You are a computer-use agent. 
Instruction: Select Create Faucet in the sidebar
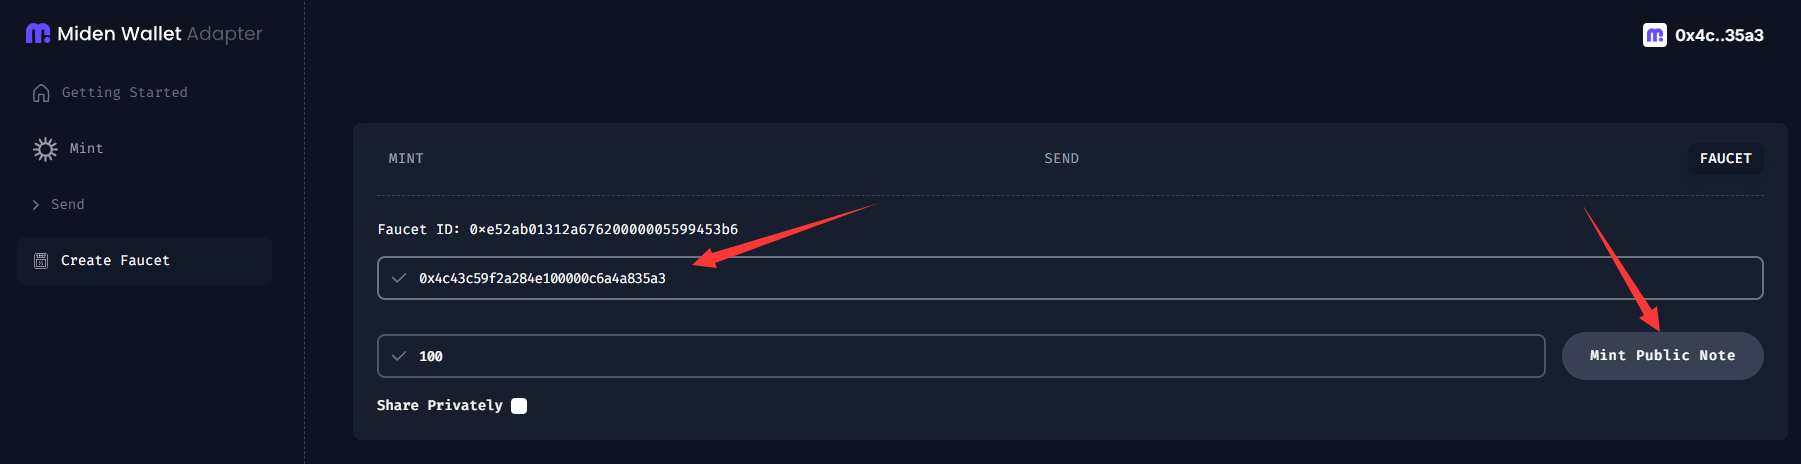click(x=115, y=261)
